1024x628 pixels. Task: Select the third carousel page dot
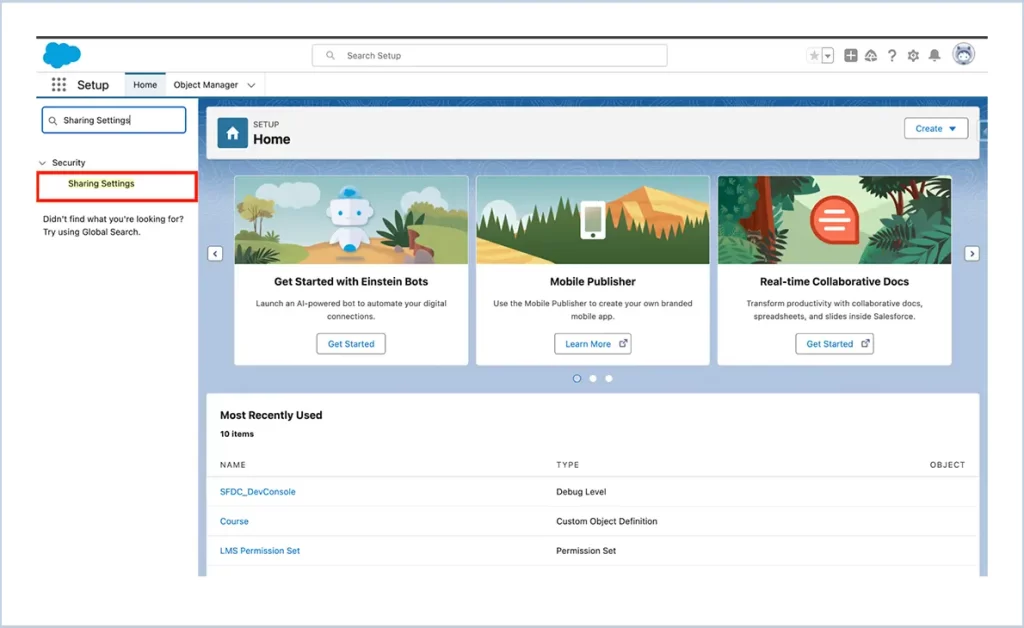[609, 379]
